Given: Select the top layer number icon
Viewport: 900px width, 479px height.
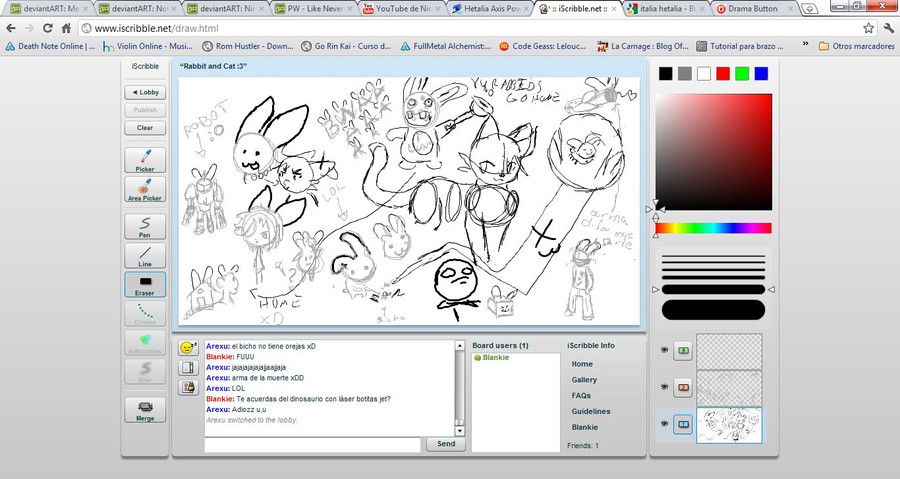Looking at the screenshot, I should pos(683,350).
